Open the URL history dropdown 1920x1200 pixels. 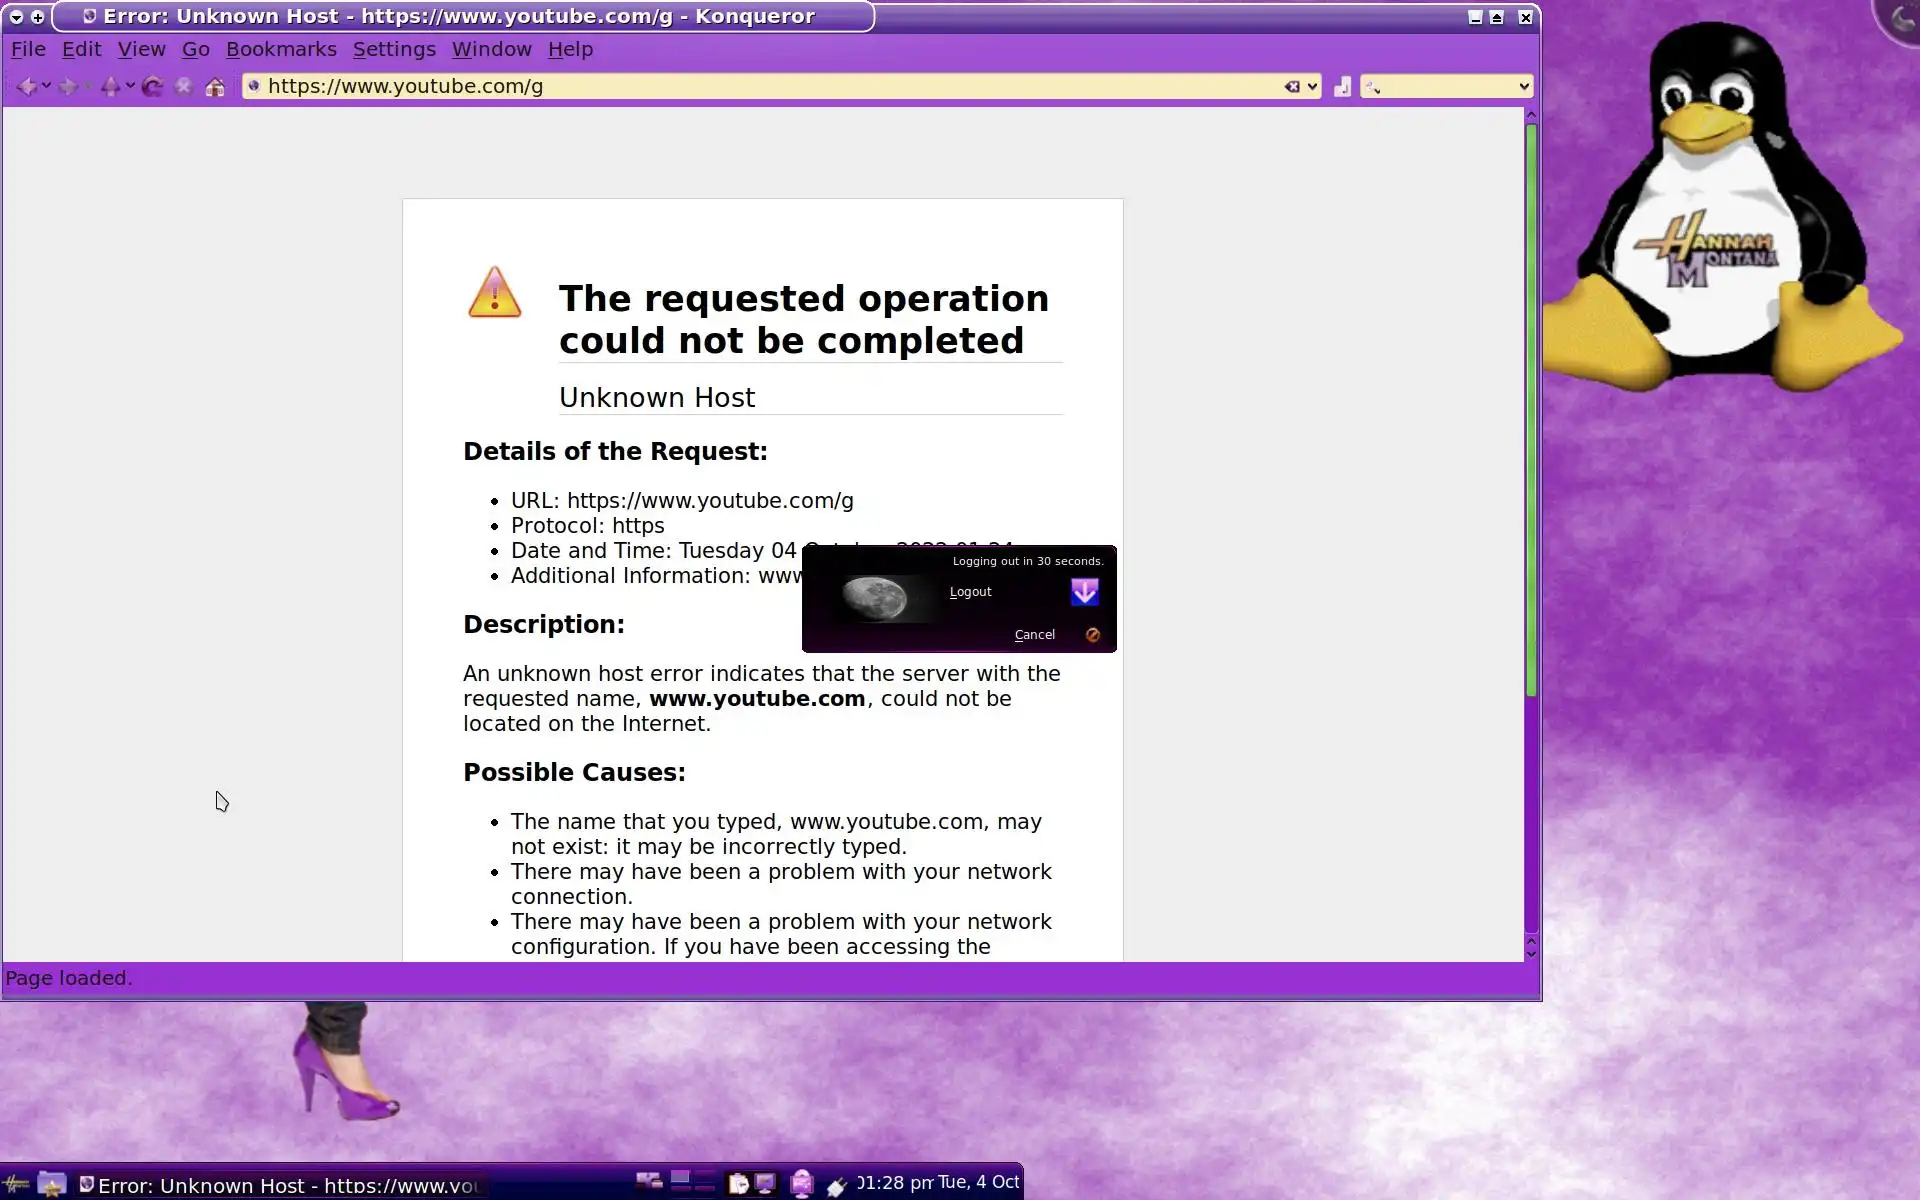click(1313, 87)
